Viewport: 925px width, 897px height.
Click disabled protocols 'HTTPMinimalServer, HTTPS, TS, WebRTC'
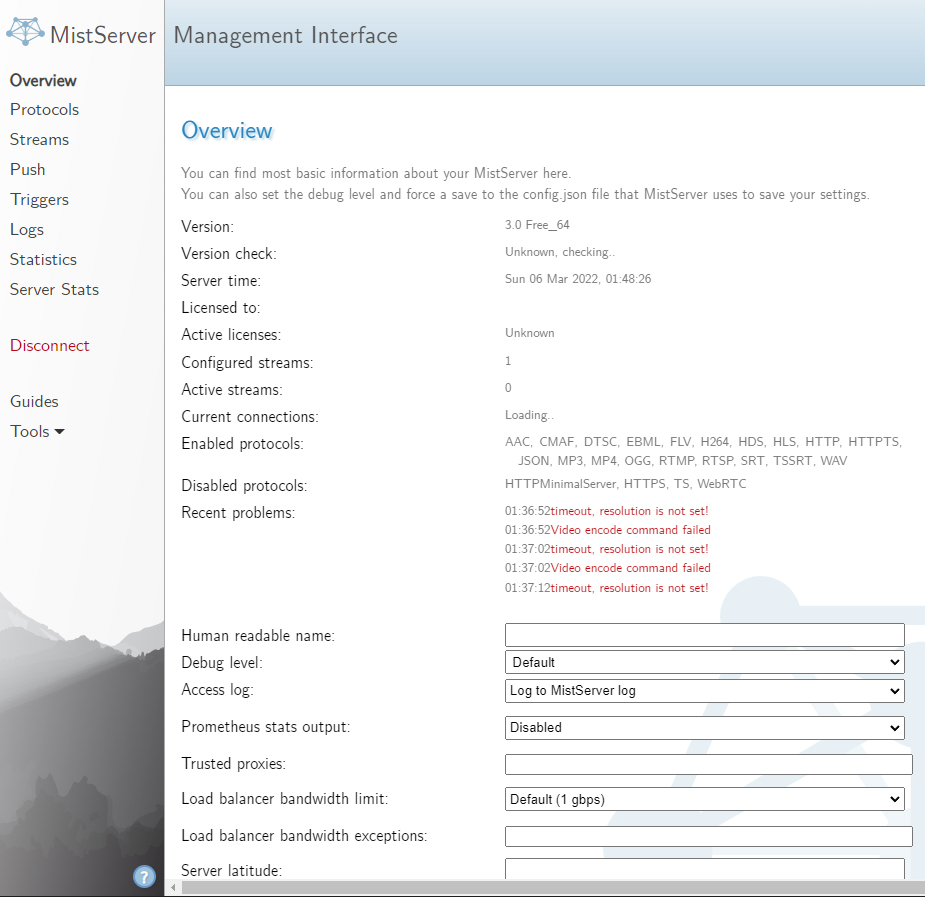626,484
